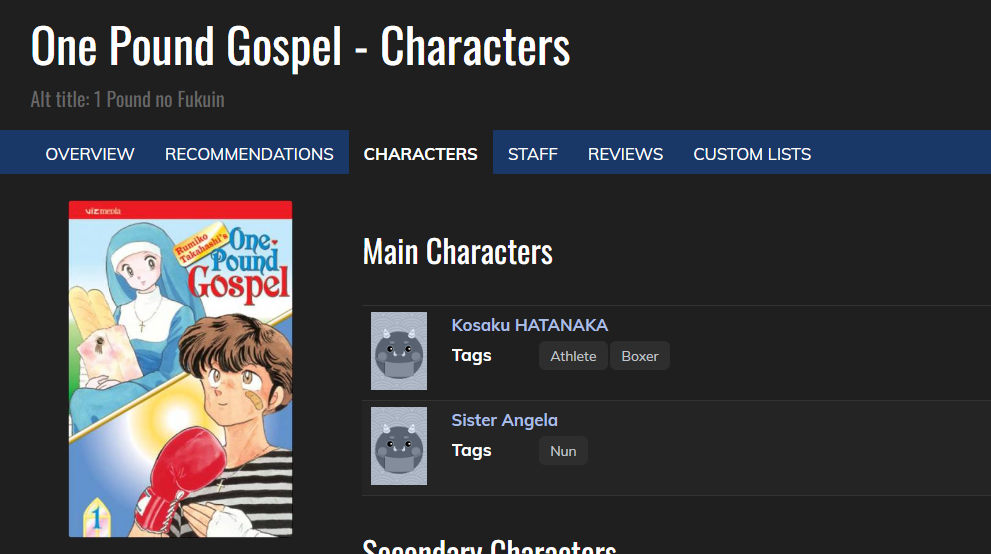The height and width of the screenshot is (554, 991).
Task: Select the Nun tag
Action: (563, 451)
